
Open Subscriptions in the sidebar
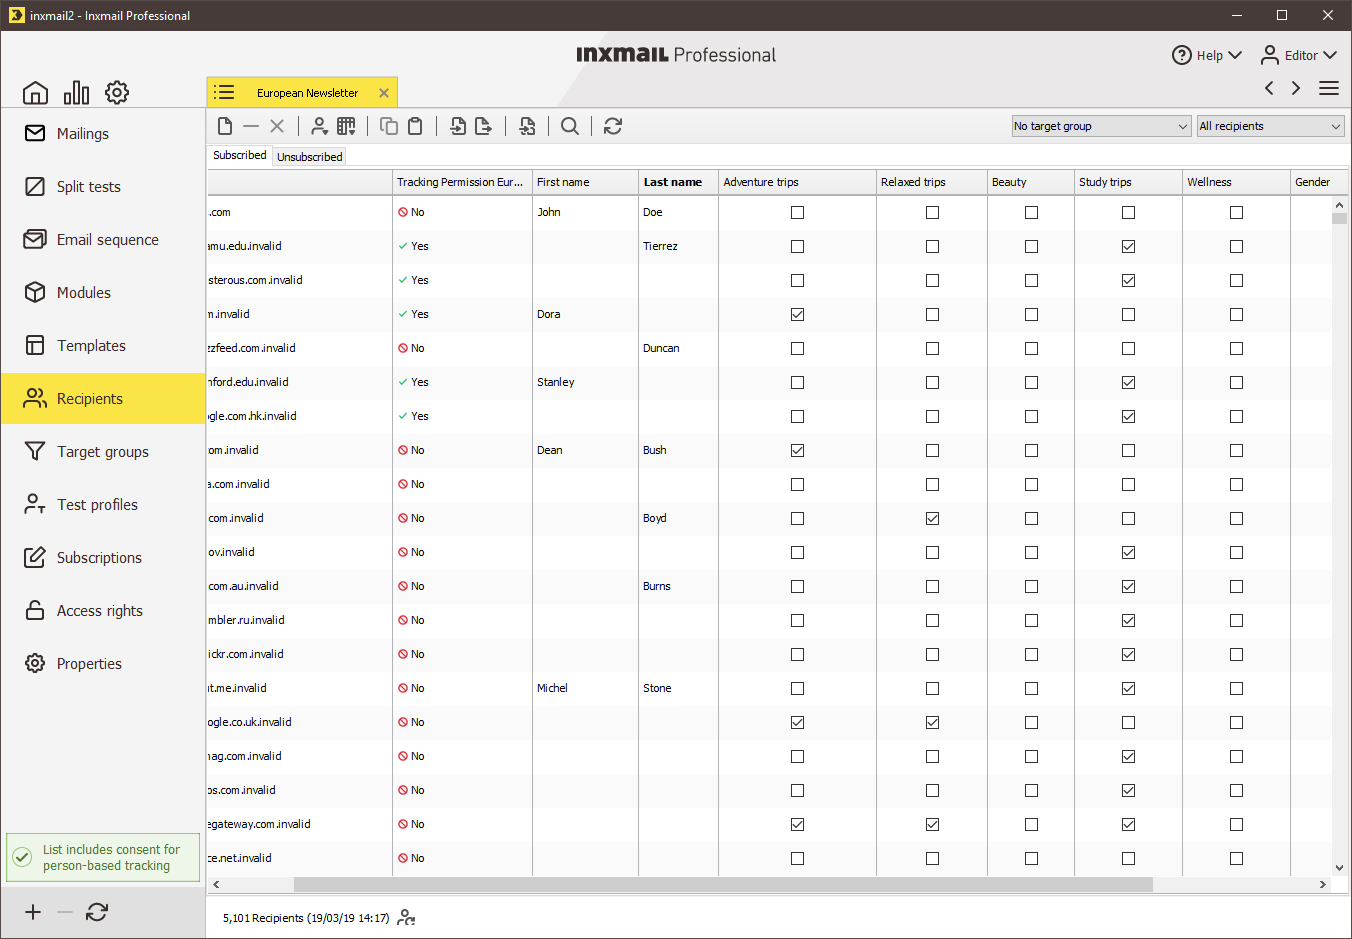click(103, 557)
